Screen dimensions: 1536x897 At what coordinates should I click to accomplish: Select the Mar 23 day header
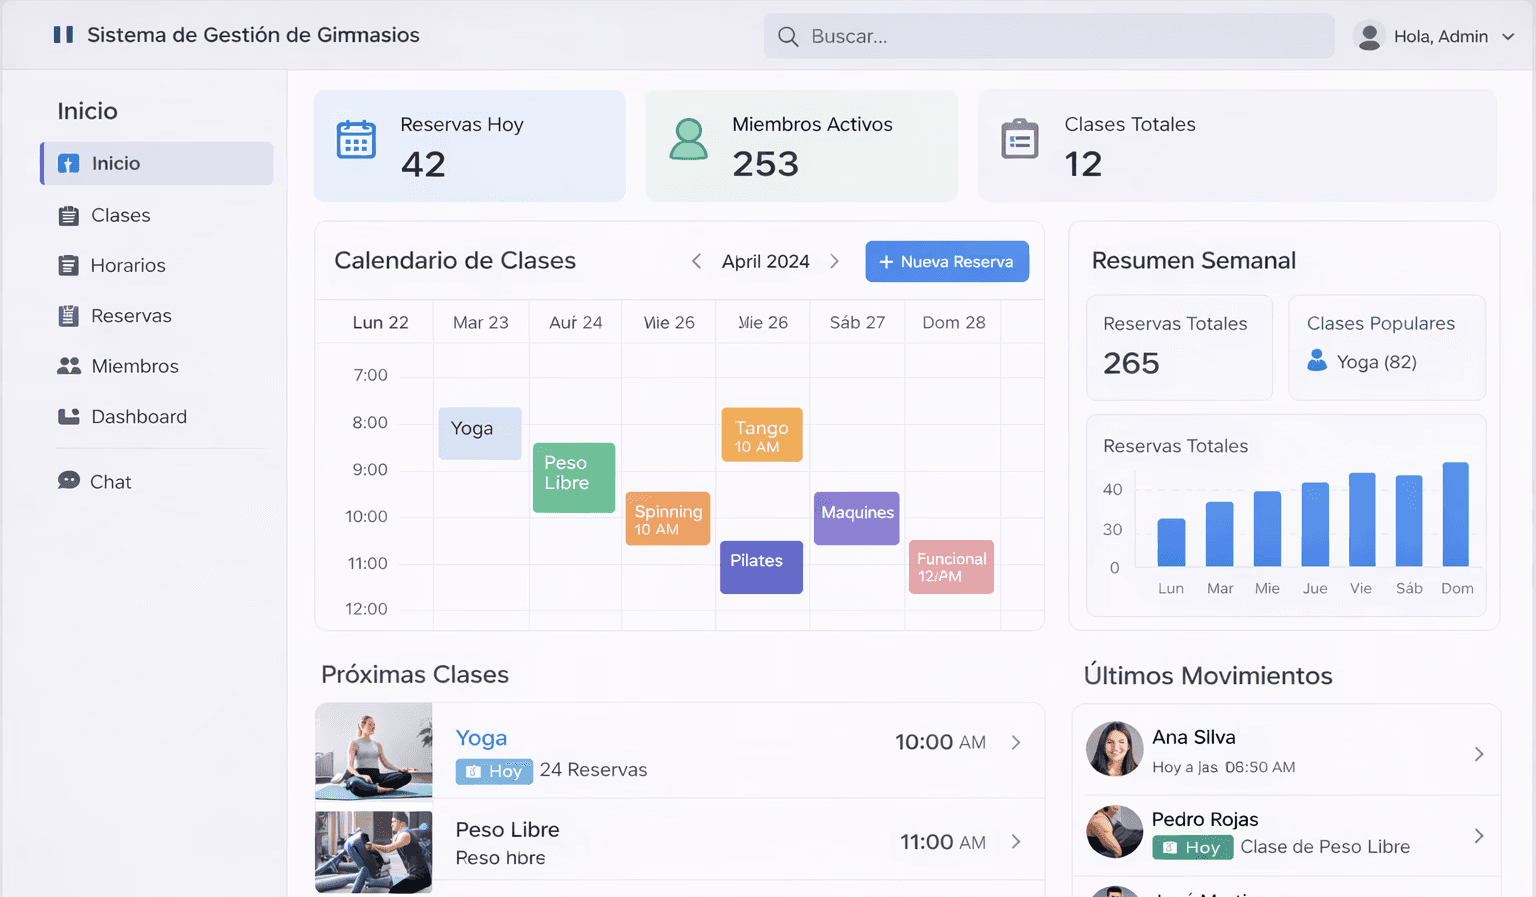click(x=481, y=323)
